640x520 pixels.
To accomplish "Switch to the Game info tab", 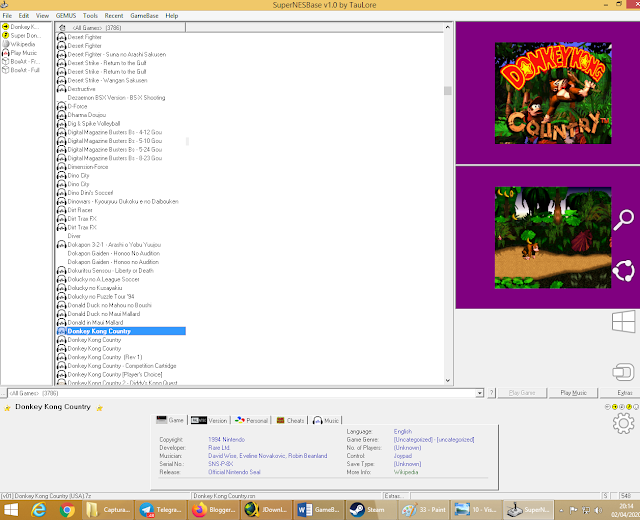I will [171, 420].
